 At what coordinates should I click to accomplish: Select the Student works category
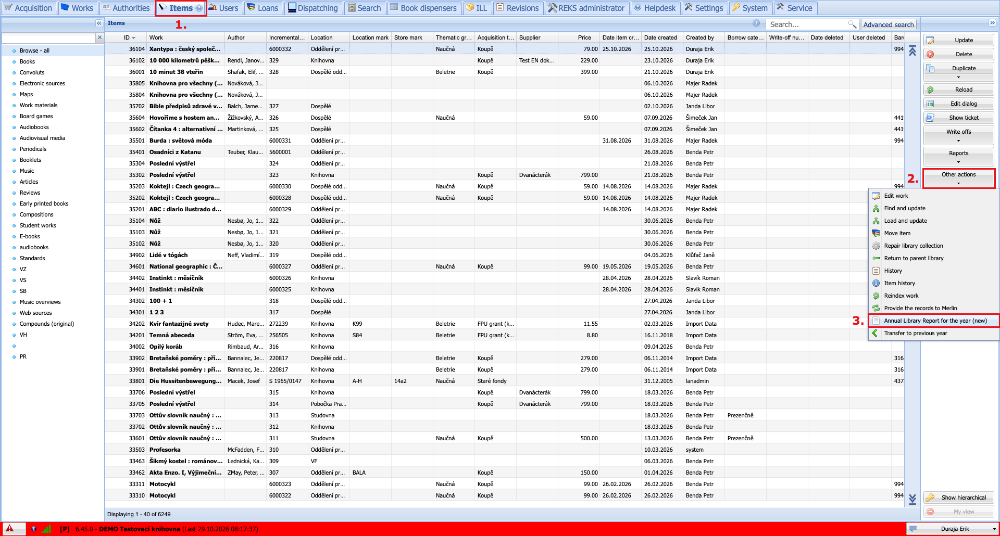pyautogui.click(x=52, y=225)
